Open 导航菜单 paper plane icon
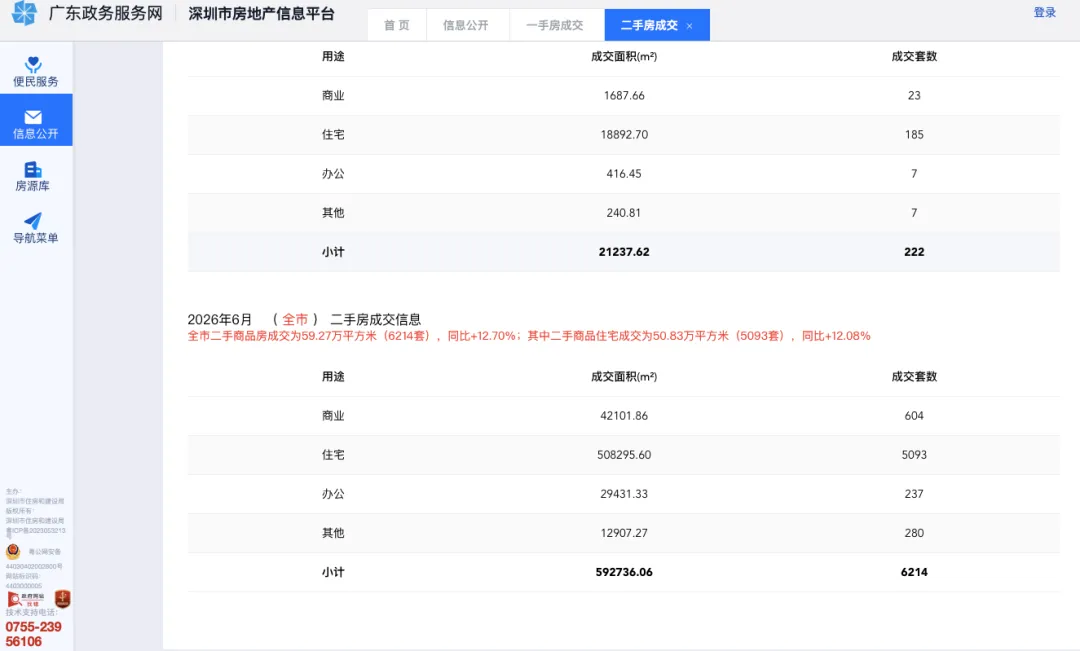The width and height of the screenshot is (1080, 651). (x=33, y=220)
